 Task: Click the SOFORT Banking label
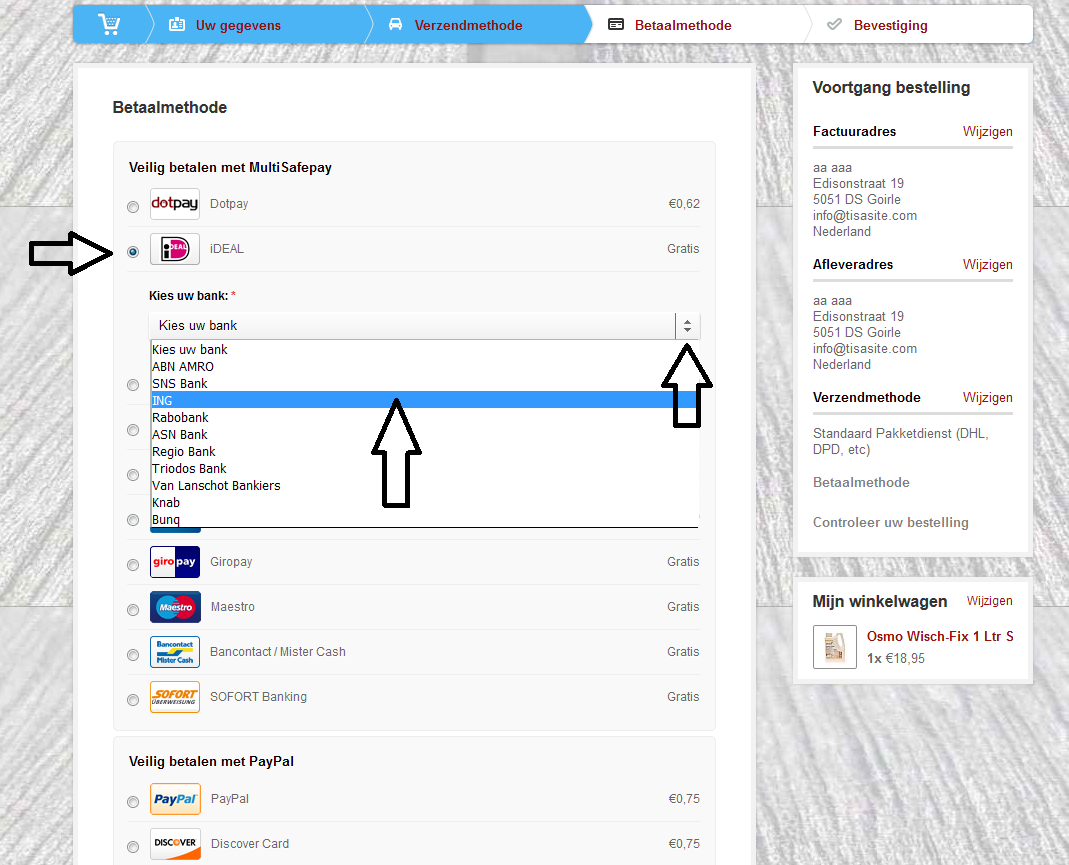pos(258,697)
